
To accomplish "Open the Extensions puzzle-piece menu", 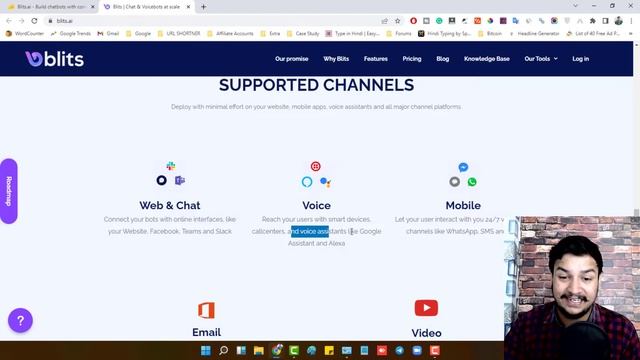I will tap(593, 21).
